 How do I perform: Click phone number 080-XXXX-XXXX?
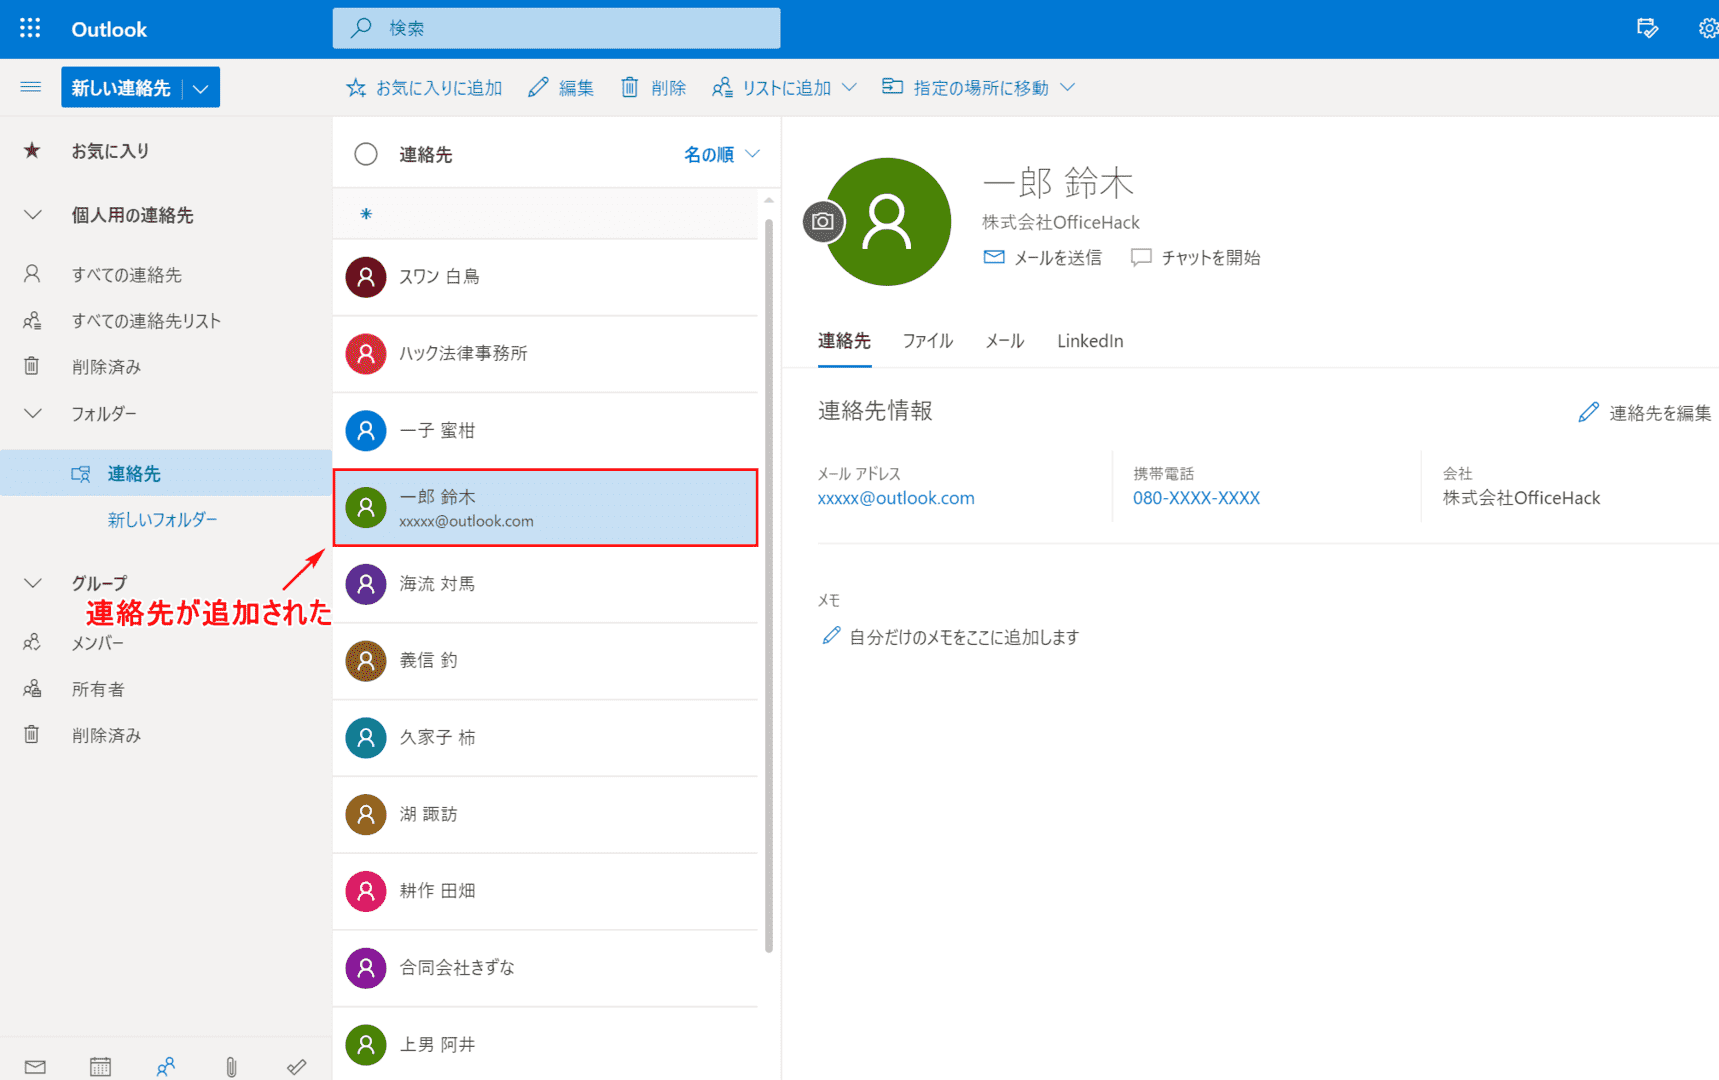click(1196, 498)
